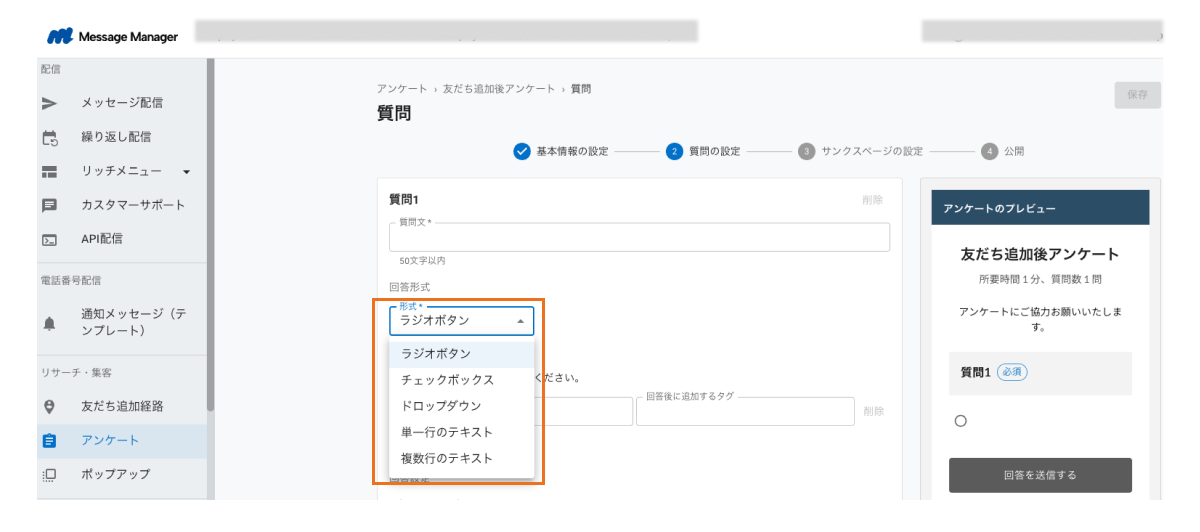Click the calendar icon beside 繰り返し配信
Image resolution: width=1200 pixels, height=532 pixels.
click(49, 137)
